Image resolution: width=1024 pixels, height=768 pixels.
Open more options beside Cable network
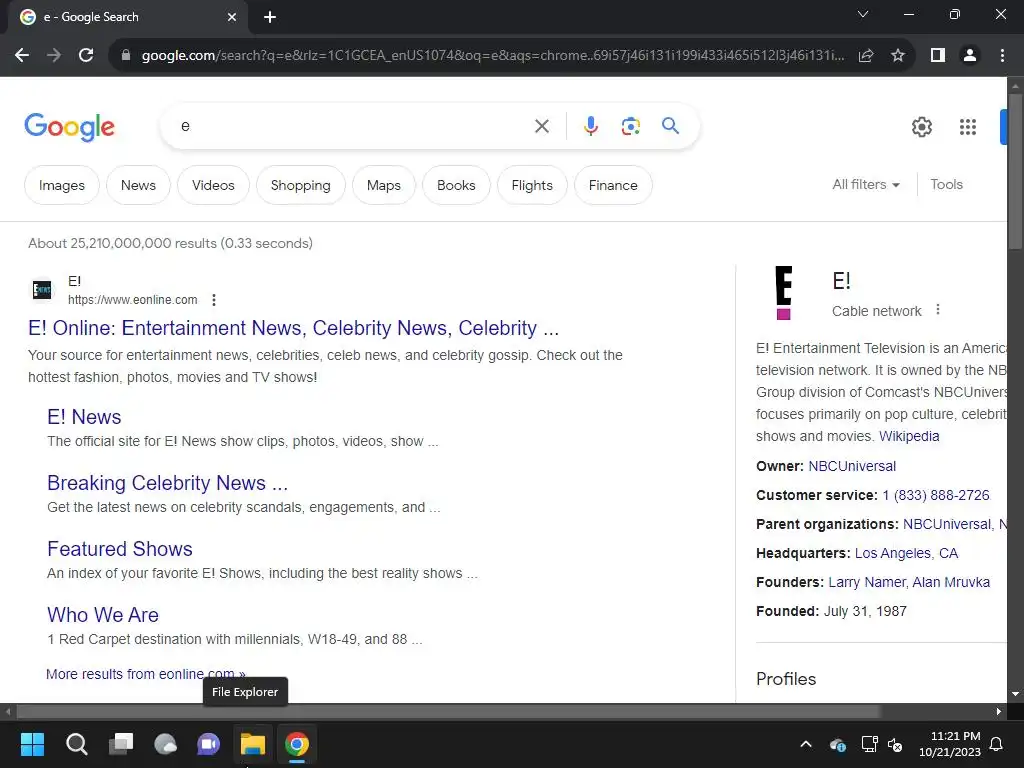tap(938, 310)
